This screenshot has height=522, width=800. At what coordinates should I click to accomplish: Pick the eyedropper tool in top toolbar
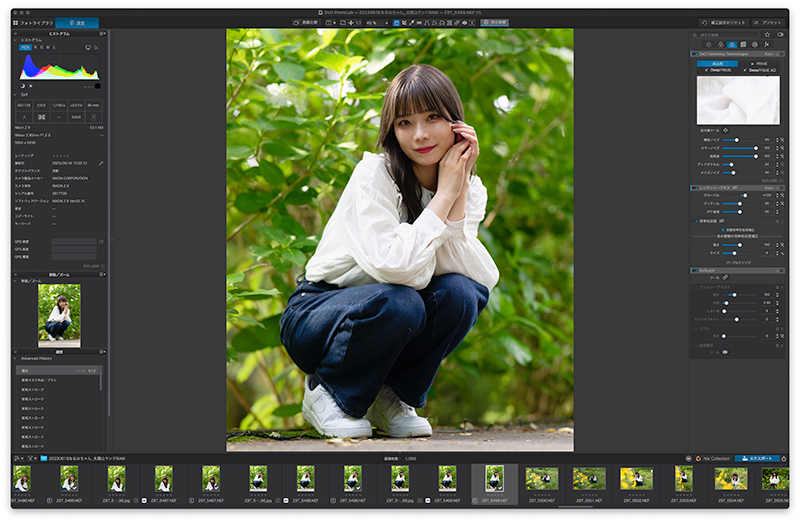click(412, 23)
